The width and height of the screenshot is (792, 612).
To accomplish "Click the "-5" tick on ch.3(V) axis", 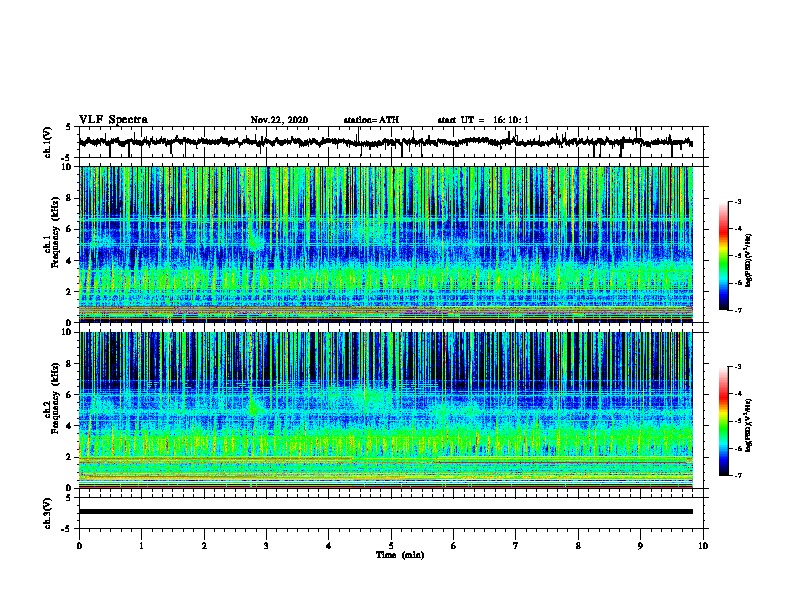I will click(66, 529).
